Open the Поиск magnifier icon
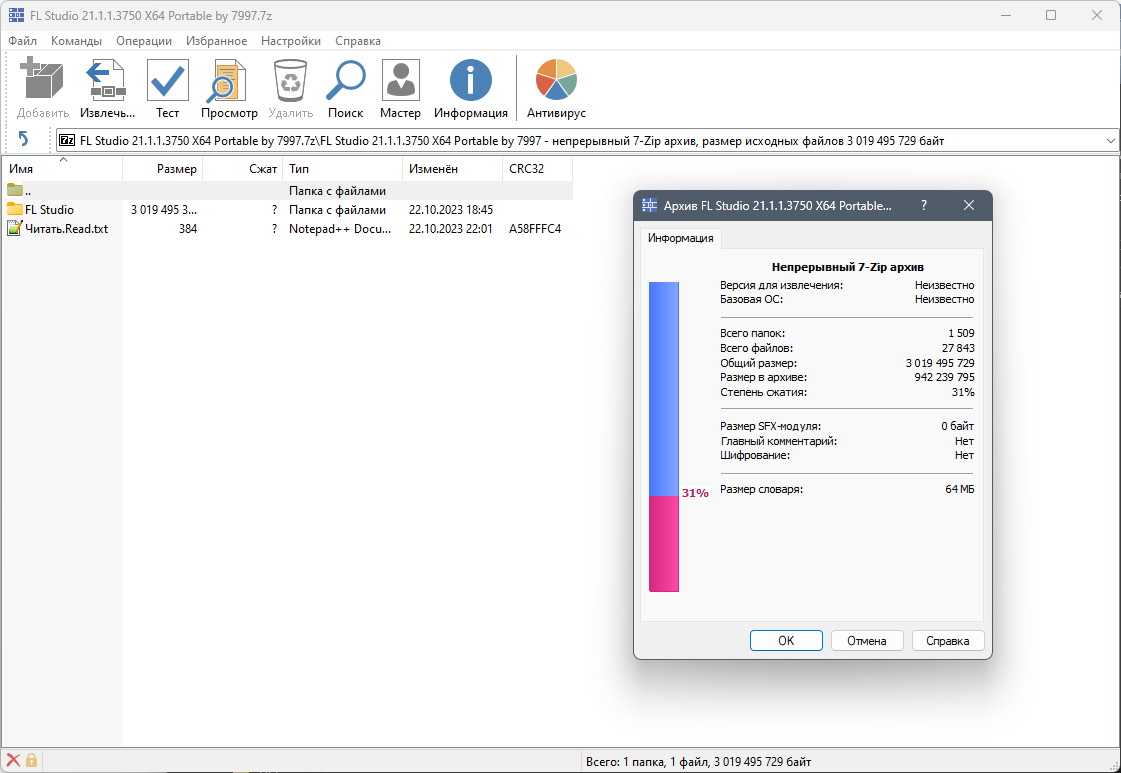Viewport: 1121px width, 773px height. tap(346, 79)
